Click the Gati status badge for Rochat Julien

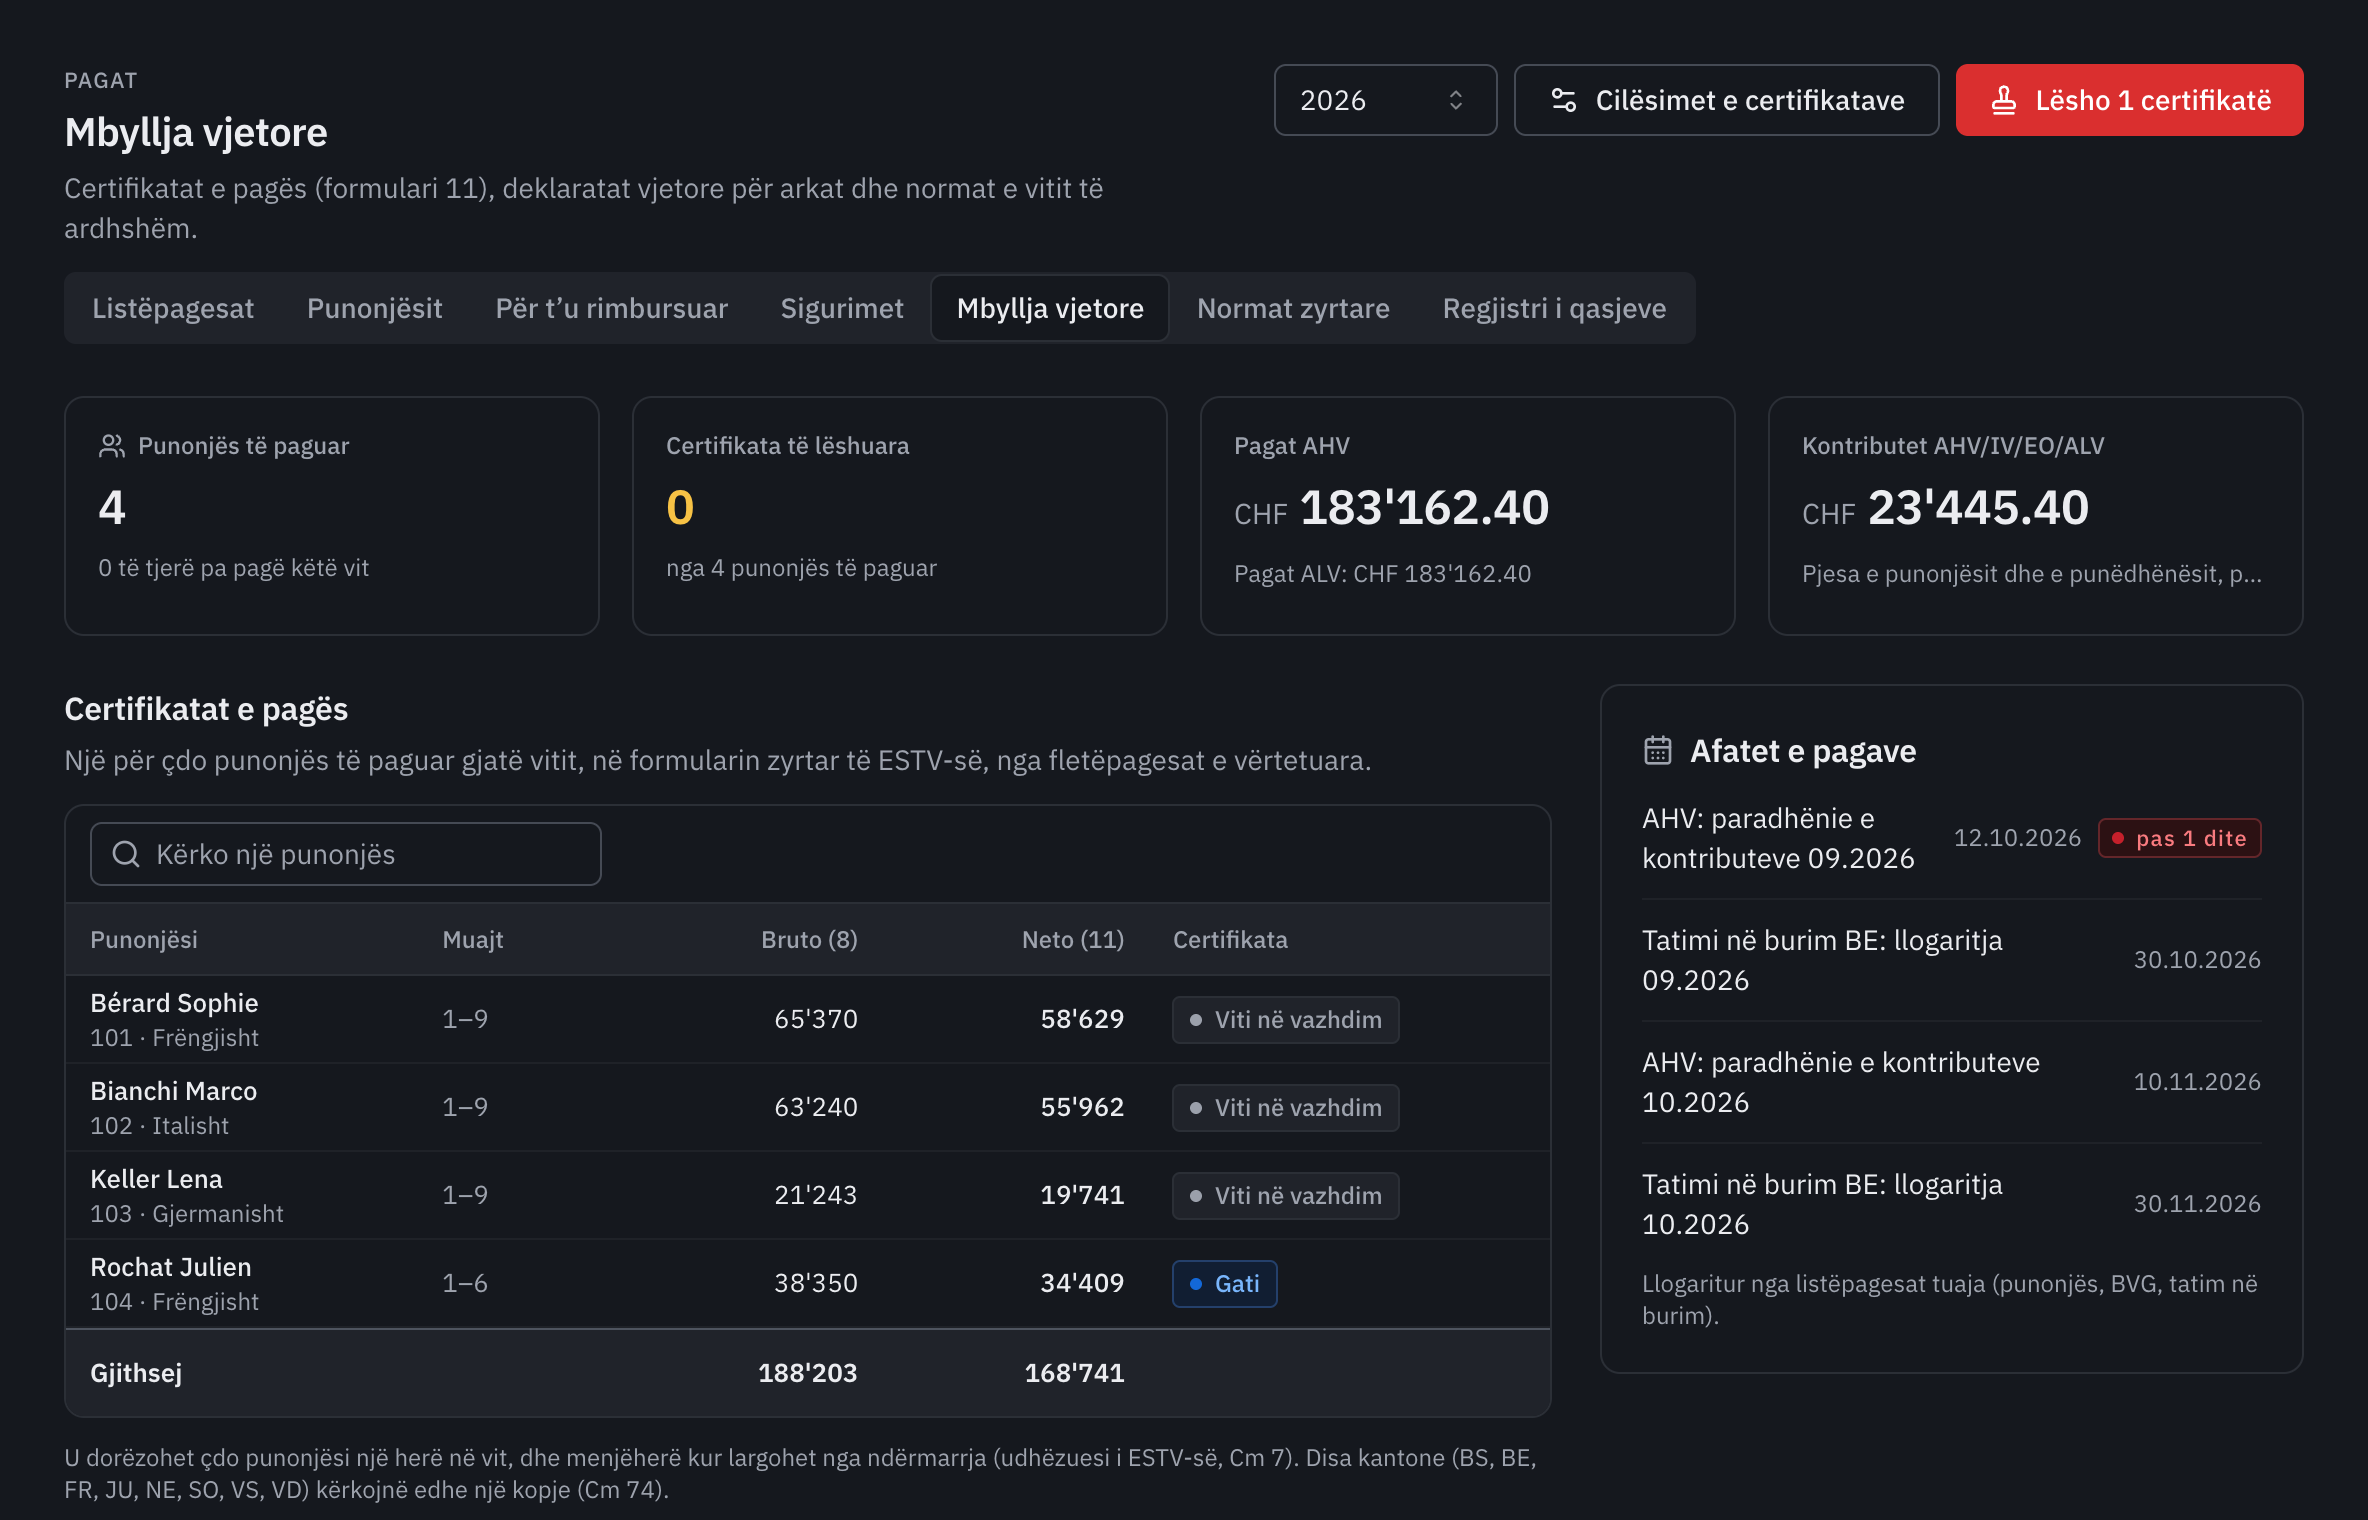point(1225,1284)
